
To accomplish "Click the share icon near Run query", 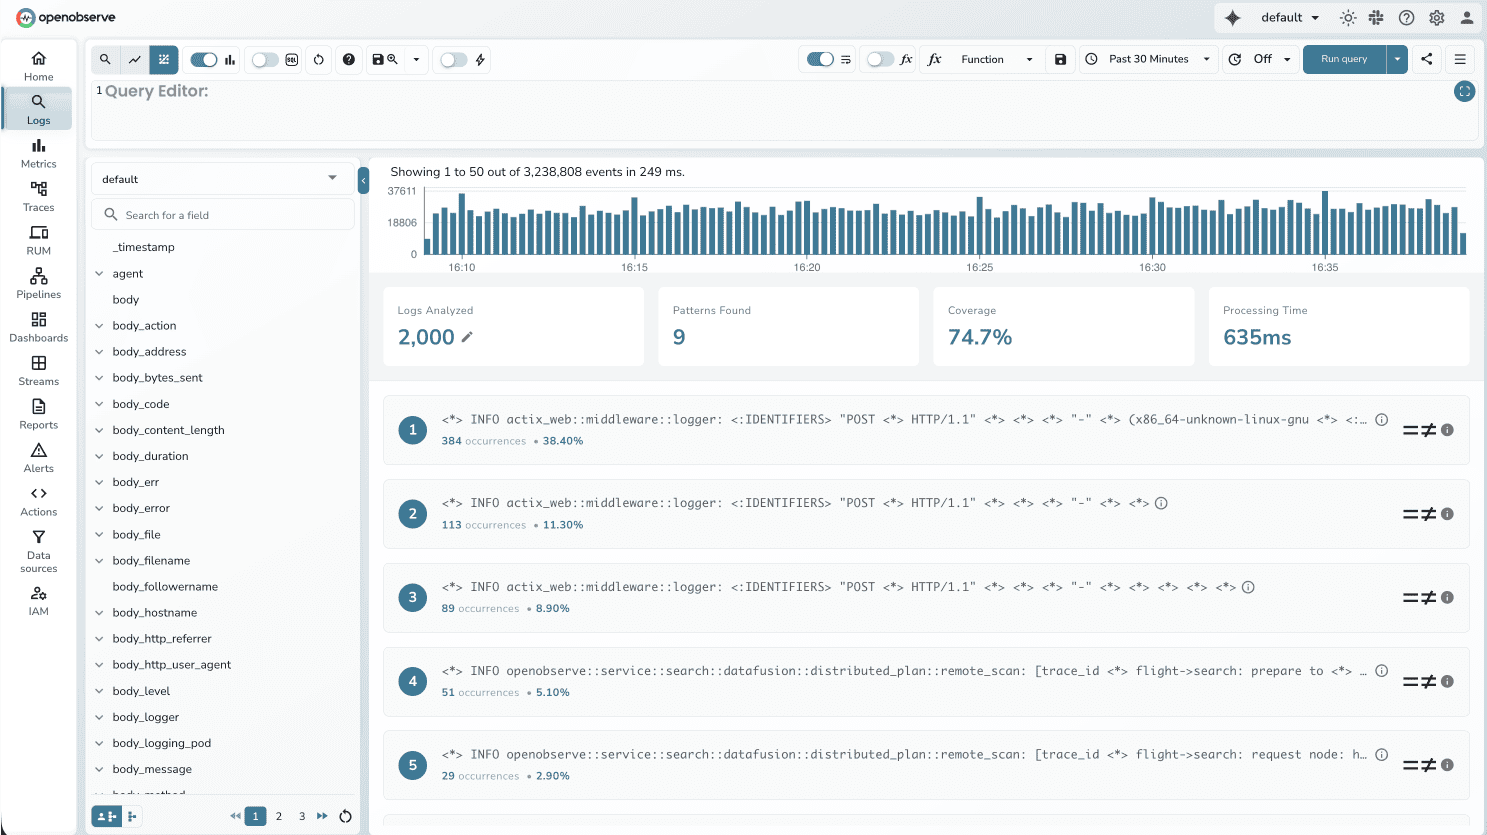I will [1427, 59].
